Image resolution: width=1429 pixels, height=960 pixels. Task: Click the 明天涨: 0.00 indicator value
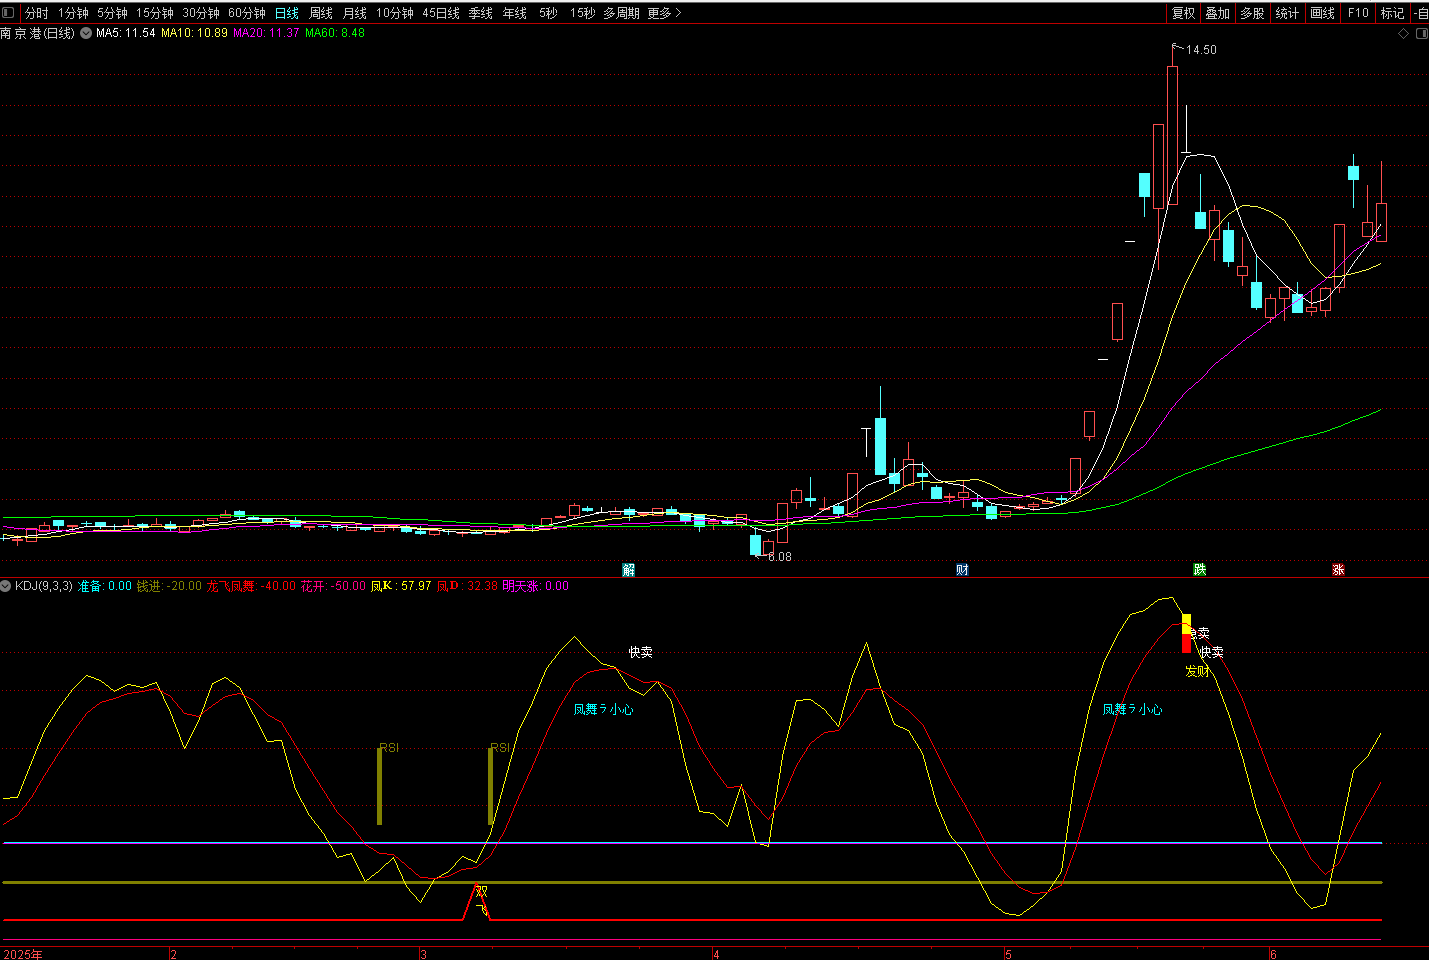[x=535, y=586]
